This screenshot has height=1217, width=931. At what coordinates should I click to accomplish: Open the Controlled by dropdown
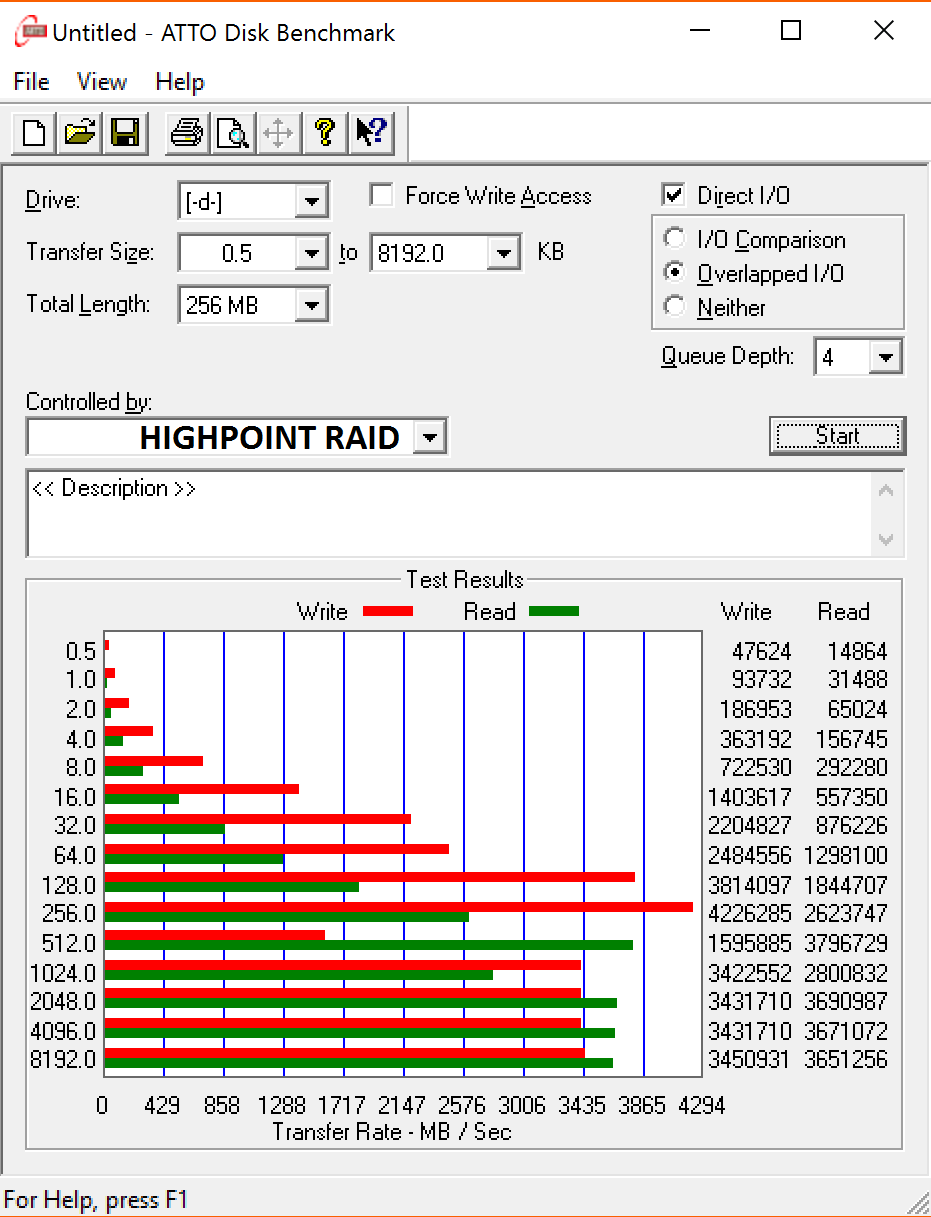(x=430, y=437)
